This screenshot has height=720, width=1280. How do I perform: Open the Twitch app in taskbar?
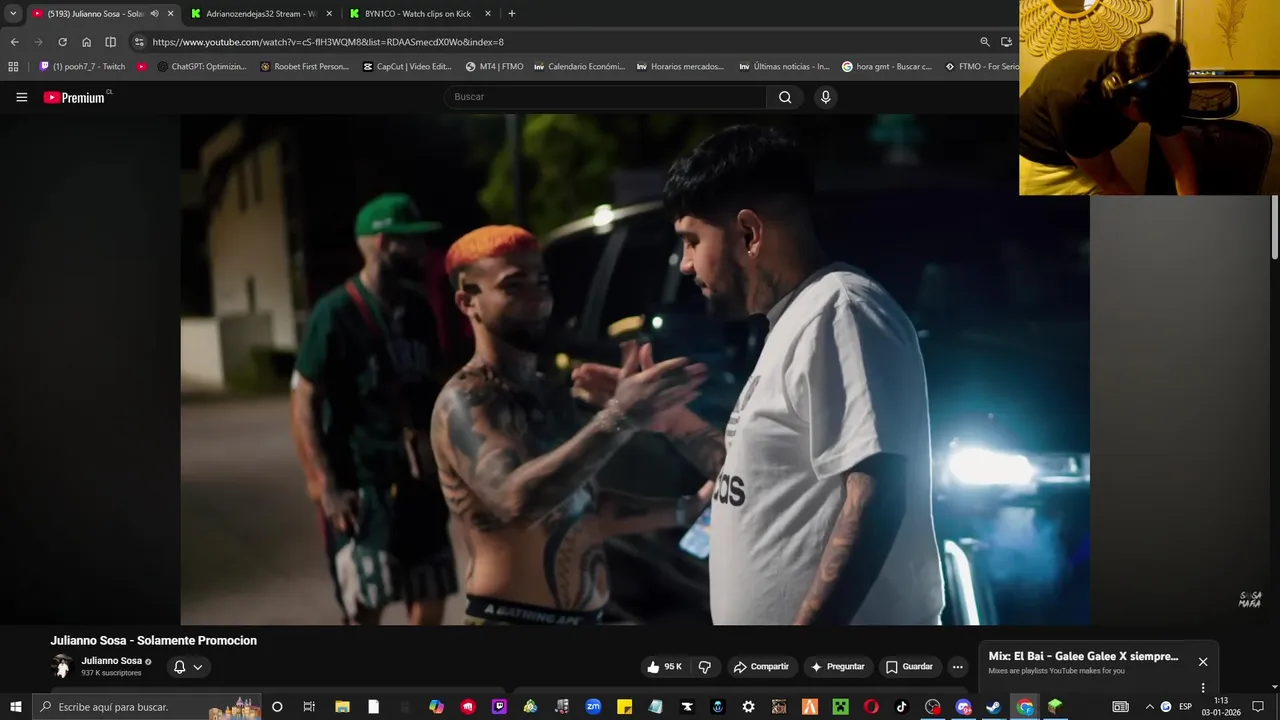coord(499,707)
